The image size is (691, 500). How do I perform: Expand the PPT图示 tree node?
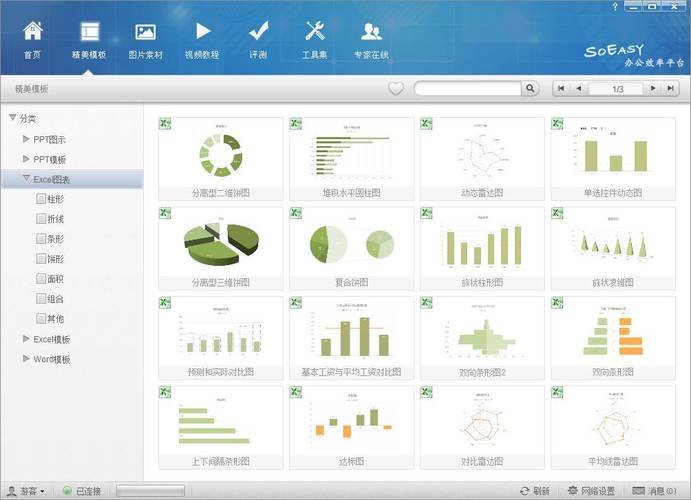tap(26, 139)
